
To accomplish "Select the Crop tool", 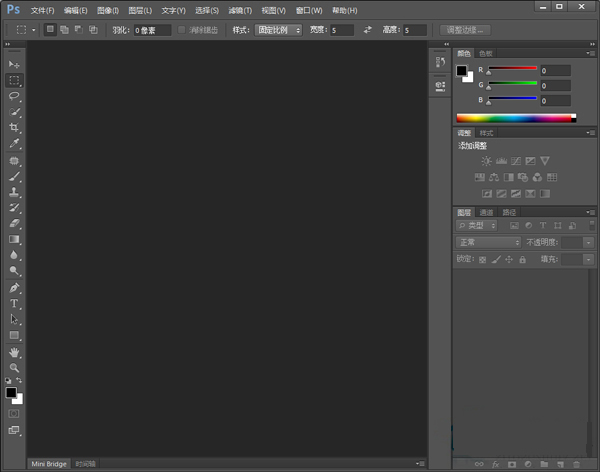I will click(x=15, y=128).
